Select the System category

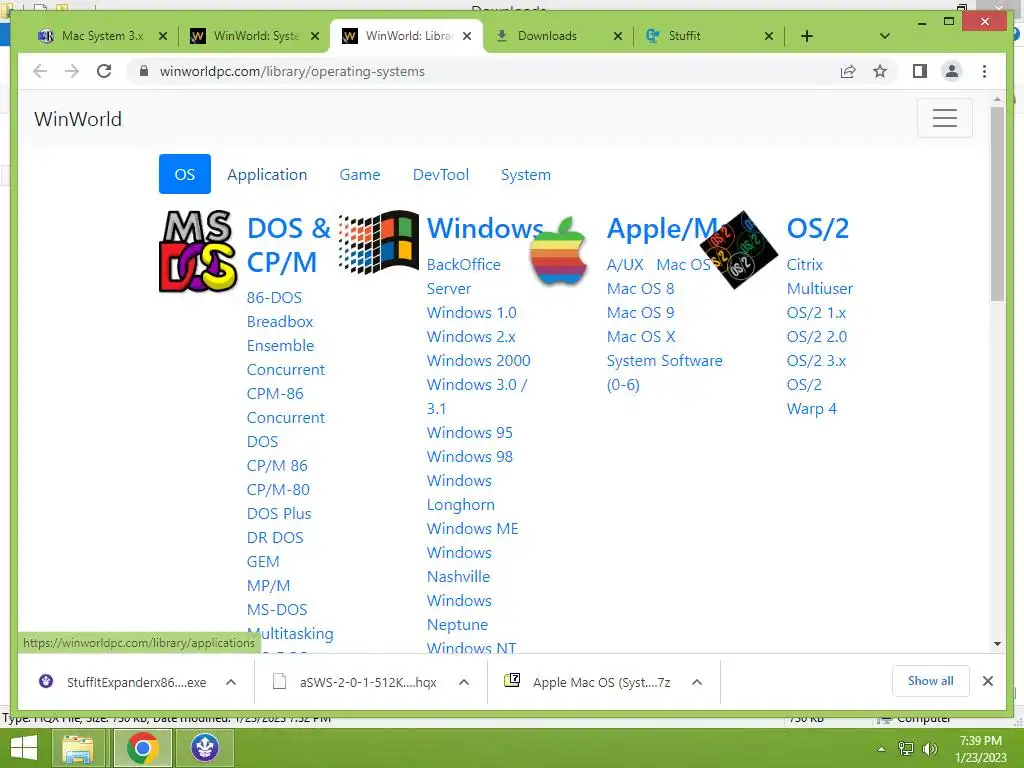coord(526,174)
